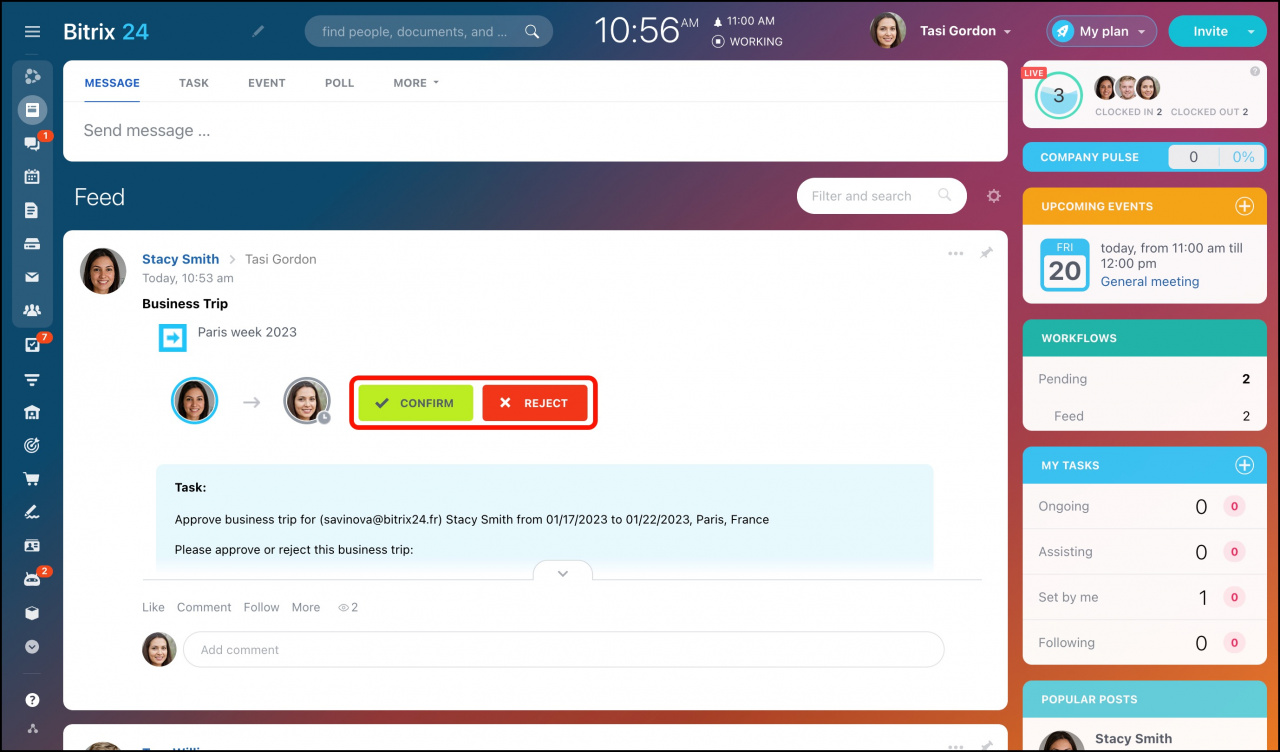Switch to the EVENT tab

tap(267, 83)
